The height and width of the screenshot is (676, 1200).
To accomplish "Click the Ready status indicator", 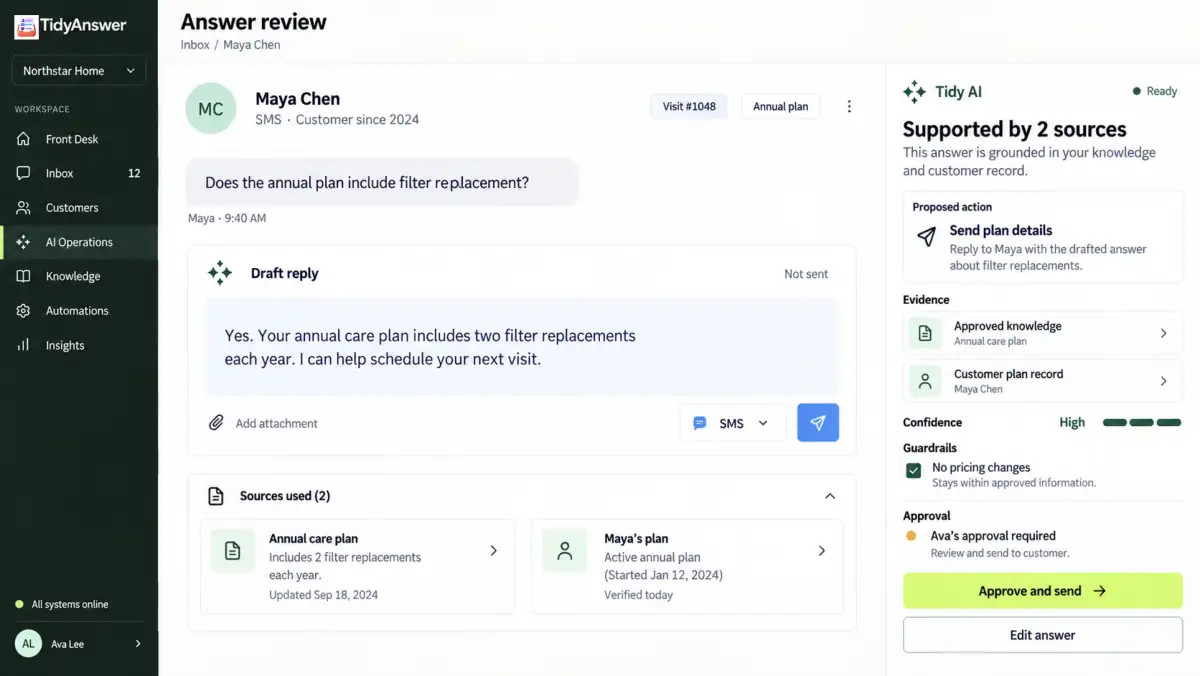I will point(1155,91).
